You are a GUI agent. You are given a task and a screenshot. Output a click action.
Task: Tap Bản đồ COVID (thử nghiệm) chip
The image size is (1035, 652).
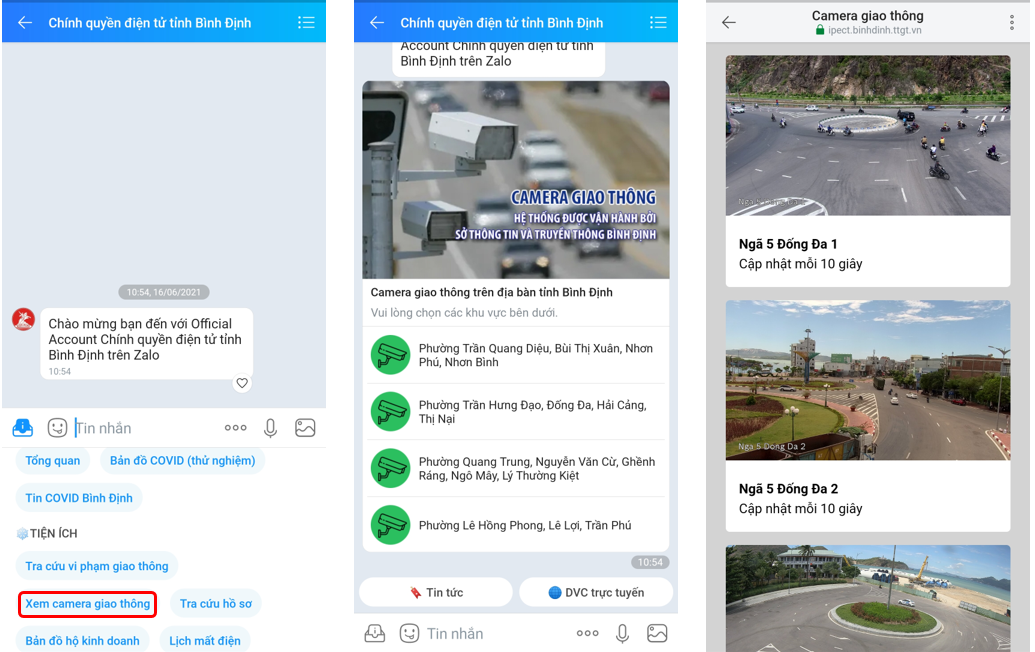pyautogui.click(x=182, y=461)
